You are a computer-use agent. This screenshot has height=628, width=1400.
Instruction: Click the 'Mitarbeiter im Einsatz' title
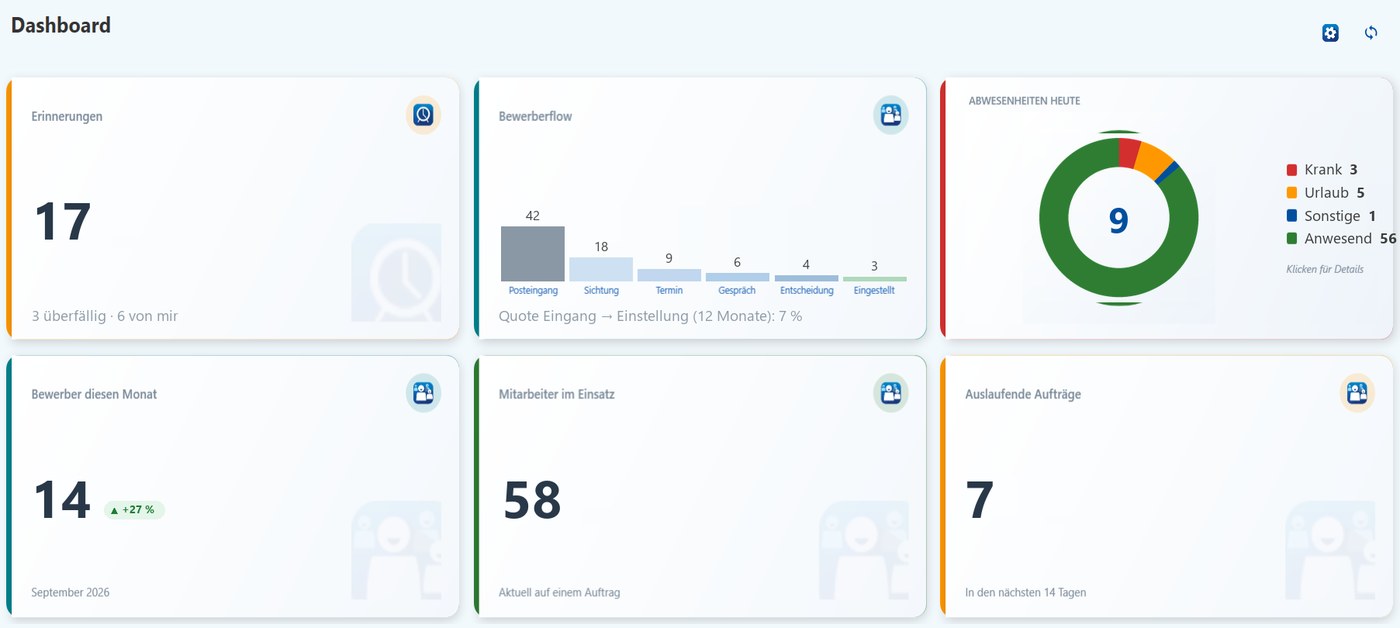tap(557, 394)
